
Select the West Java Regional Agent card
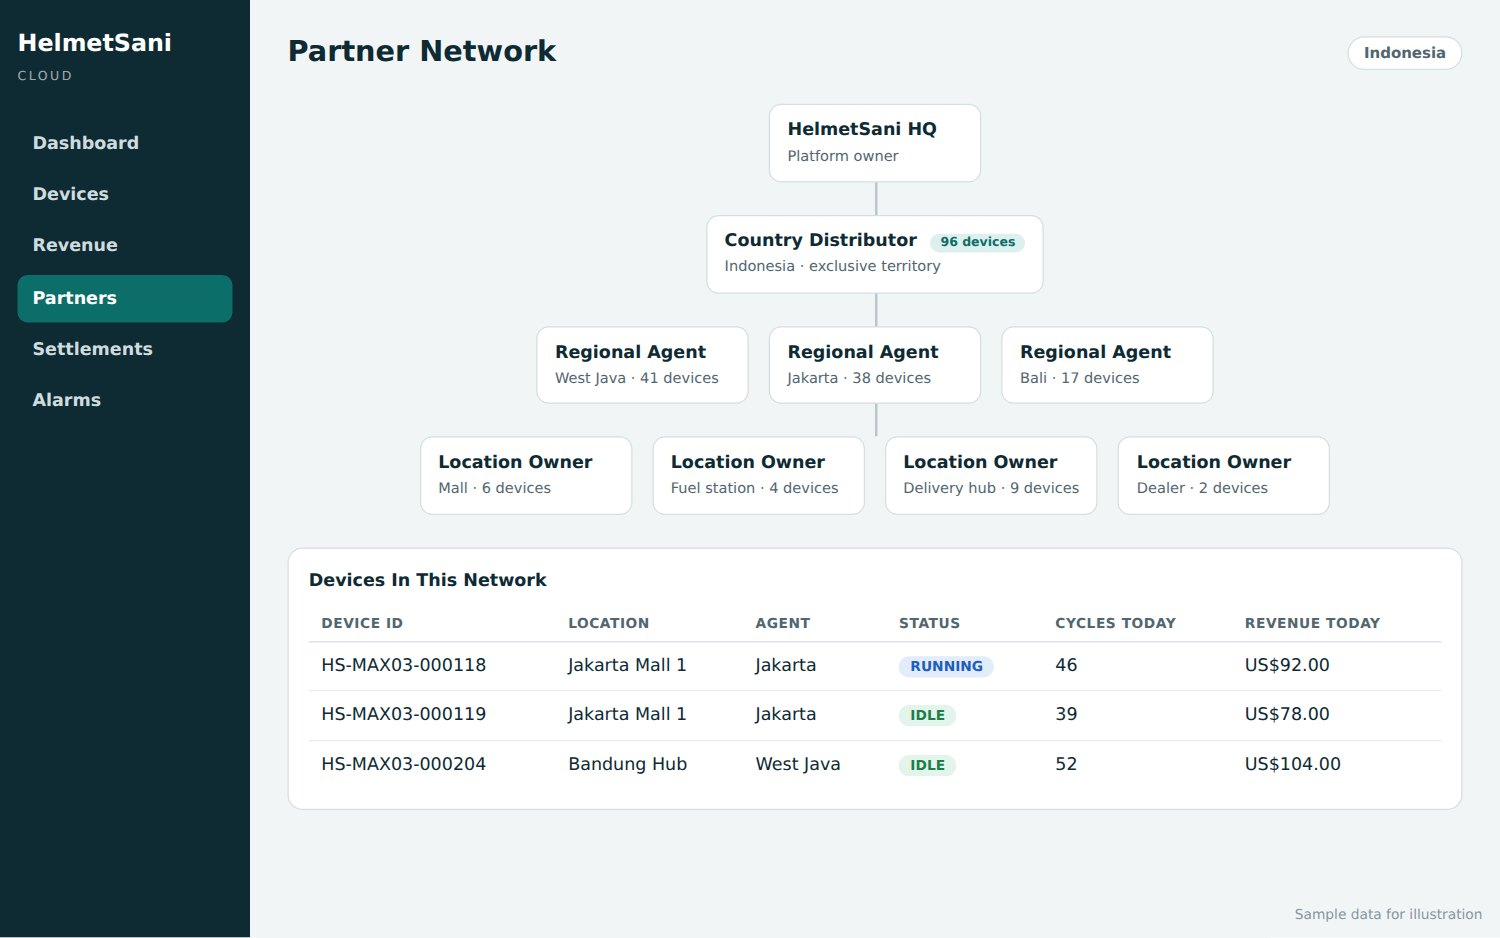[642, 365]
